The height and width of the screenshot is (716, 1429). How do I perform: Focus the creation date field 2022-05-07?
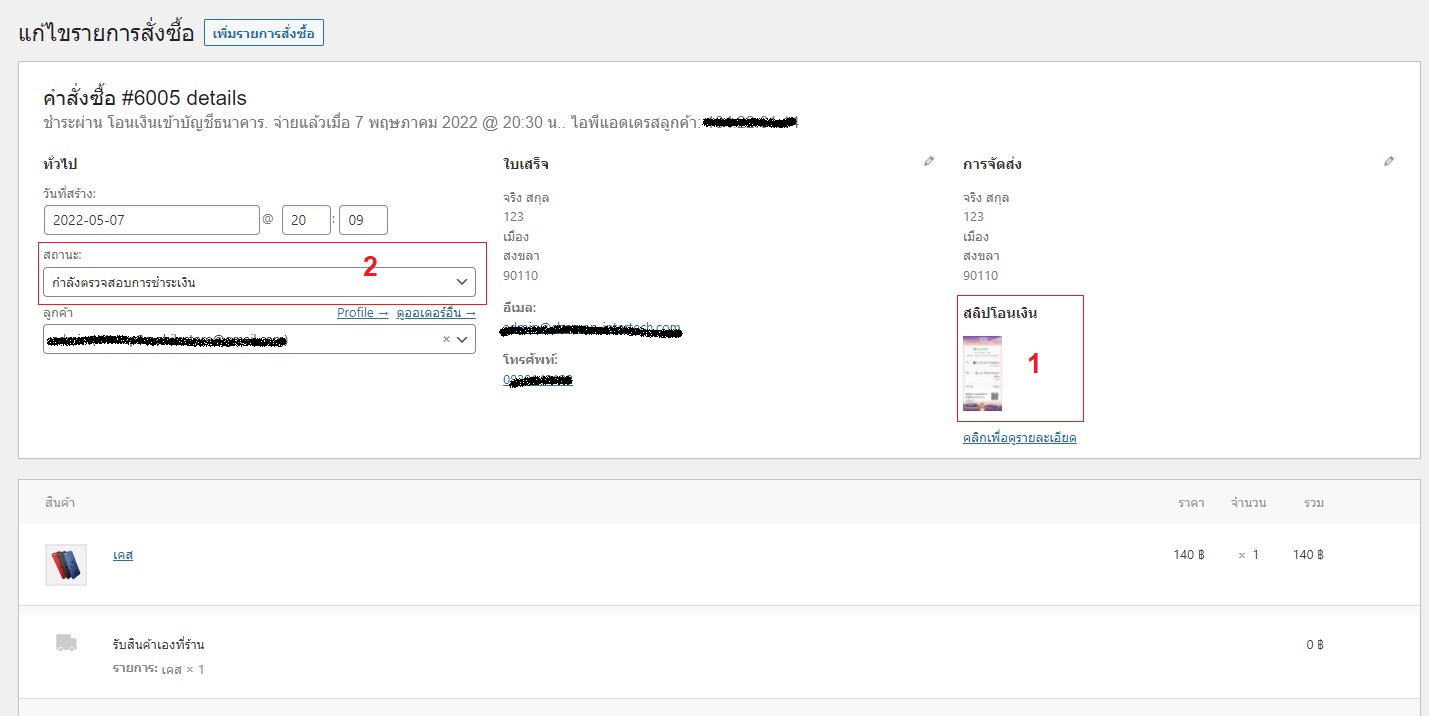(x=152, y=220)
